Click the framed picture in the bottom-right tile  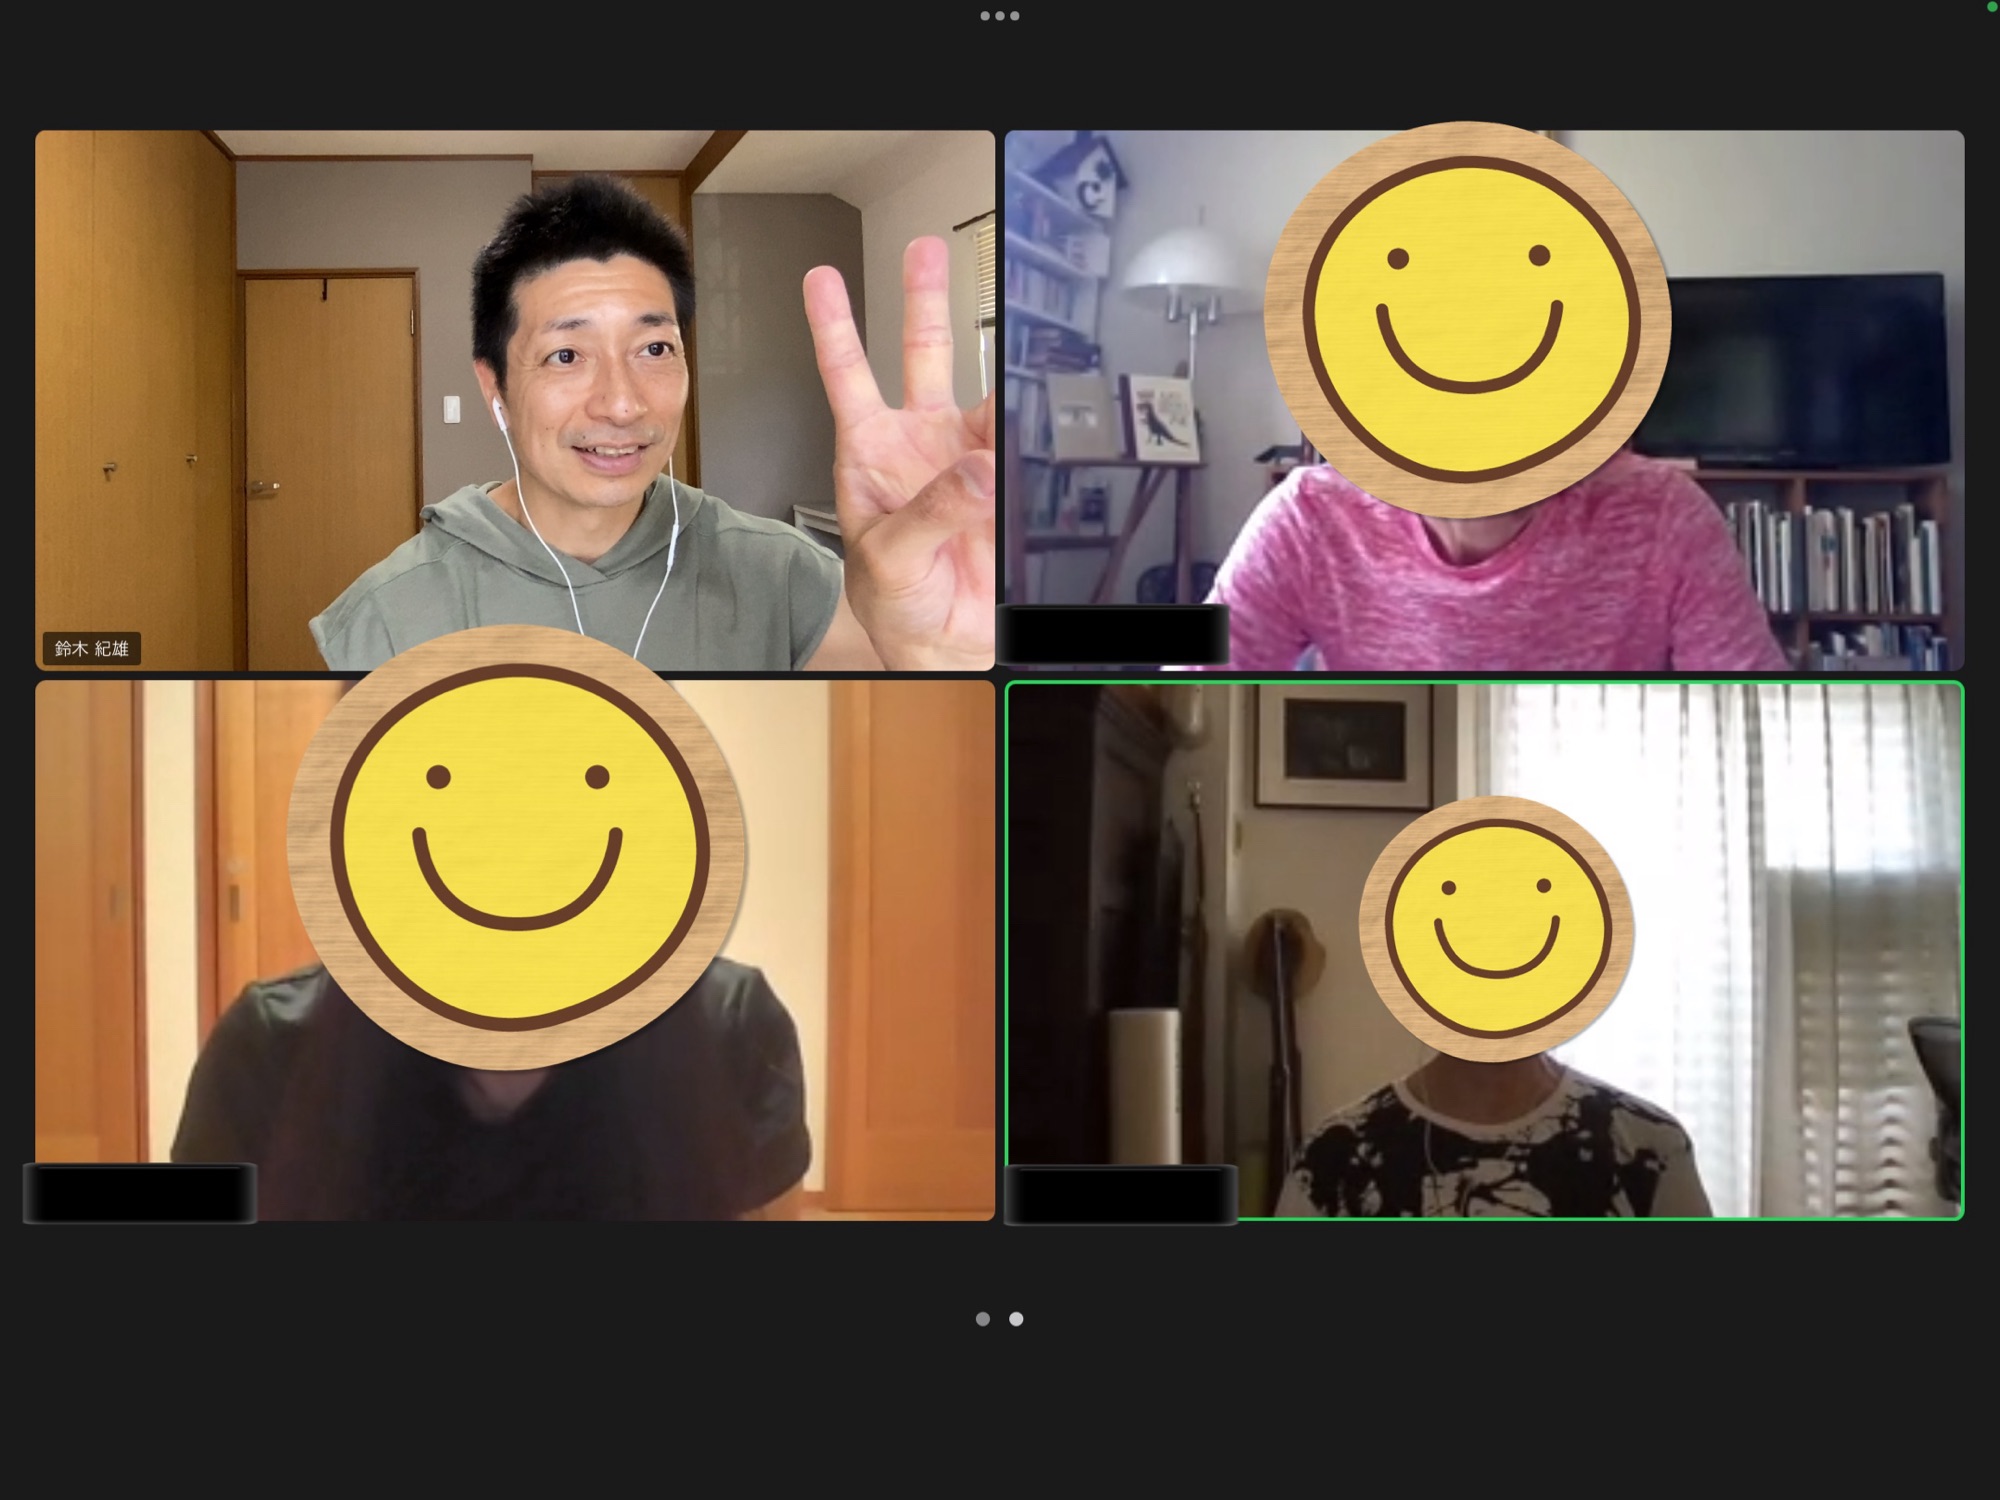[1343, 746]
